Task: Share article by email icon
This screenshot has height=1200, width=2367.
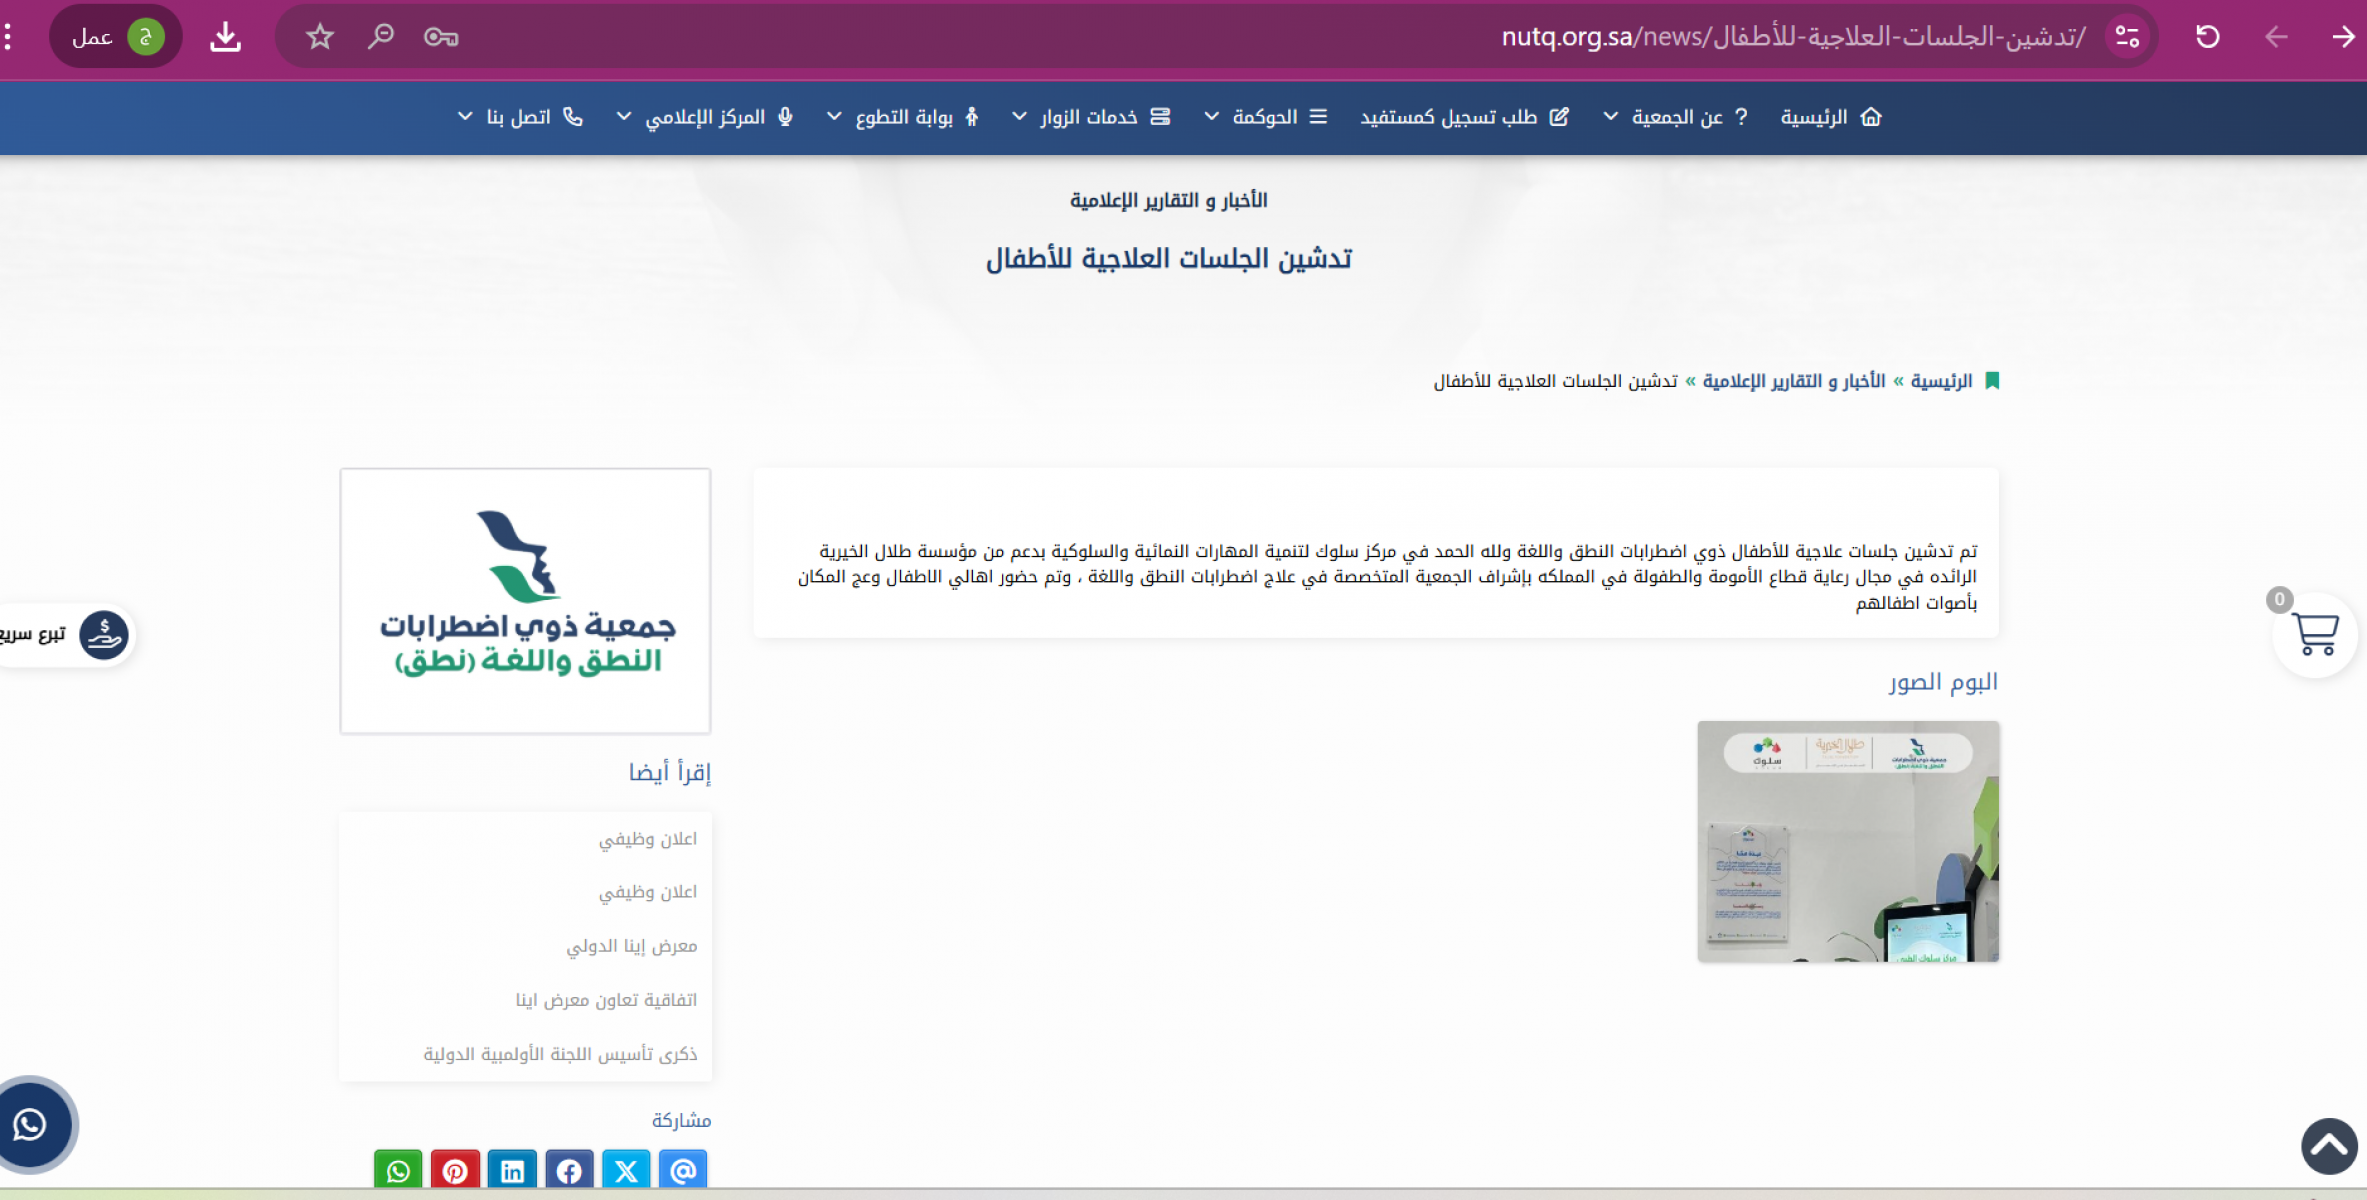Action: click(683, 1170)
